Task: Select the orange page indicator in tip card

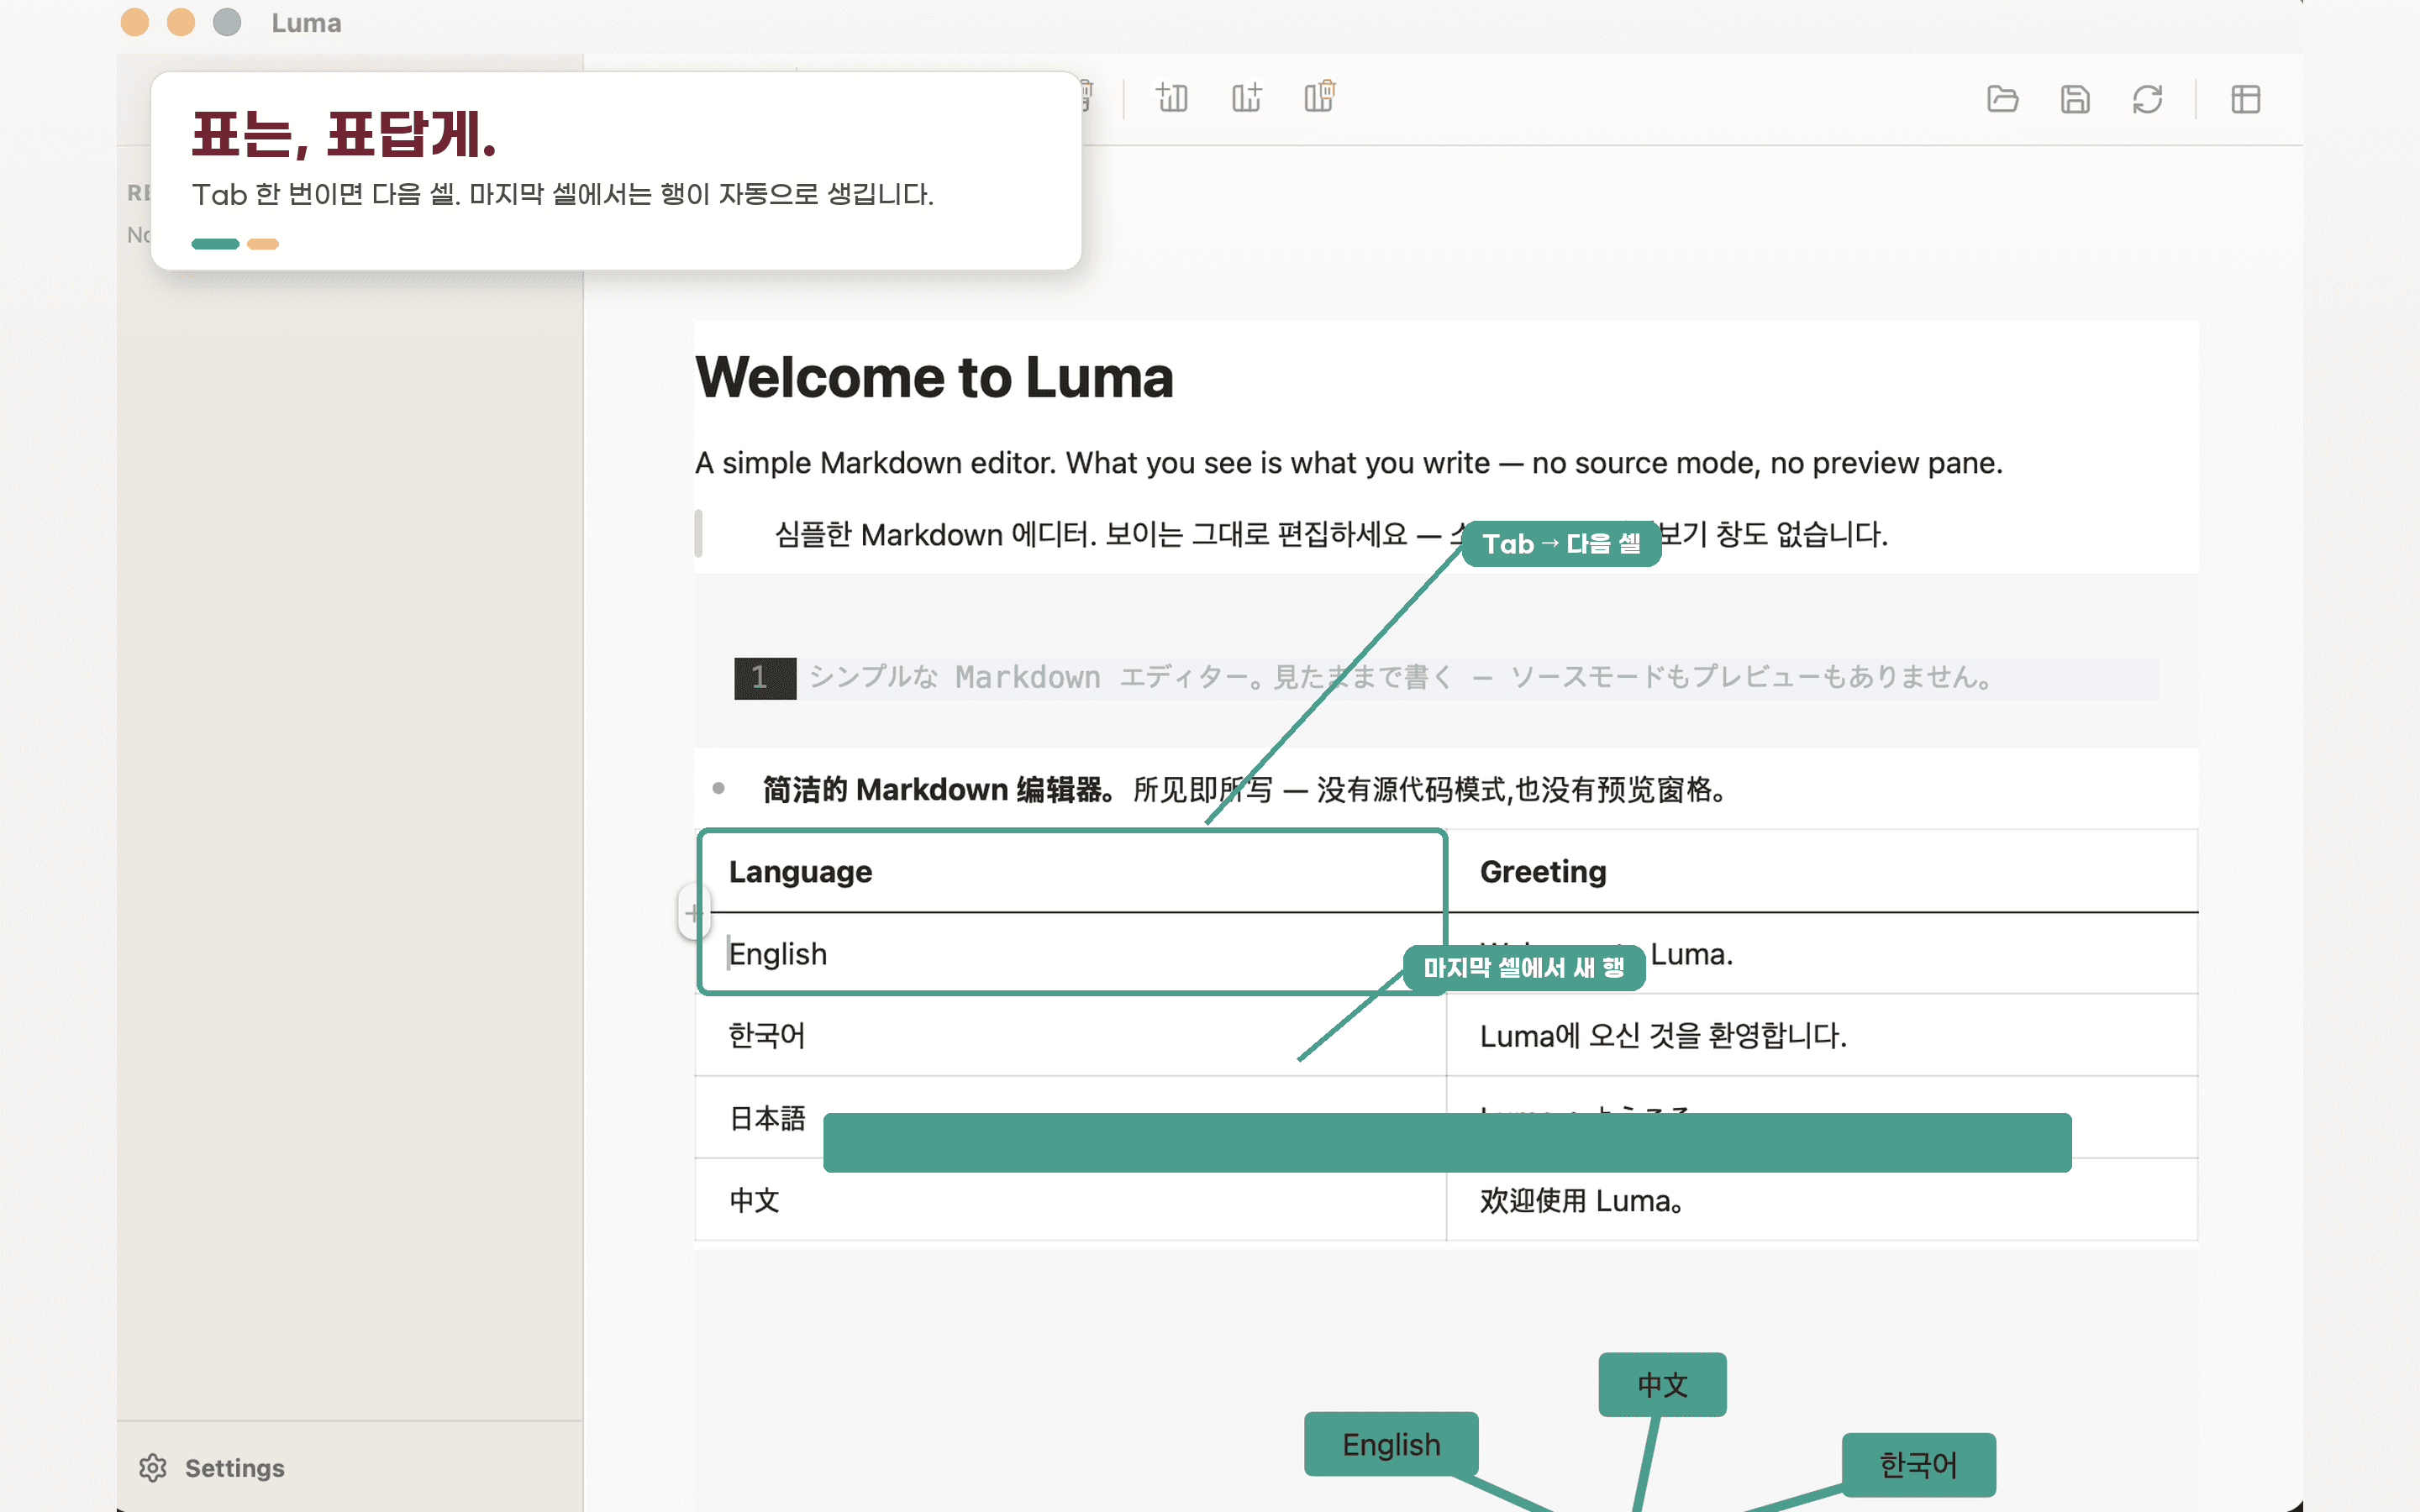Action: click(263, 244)
